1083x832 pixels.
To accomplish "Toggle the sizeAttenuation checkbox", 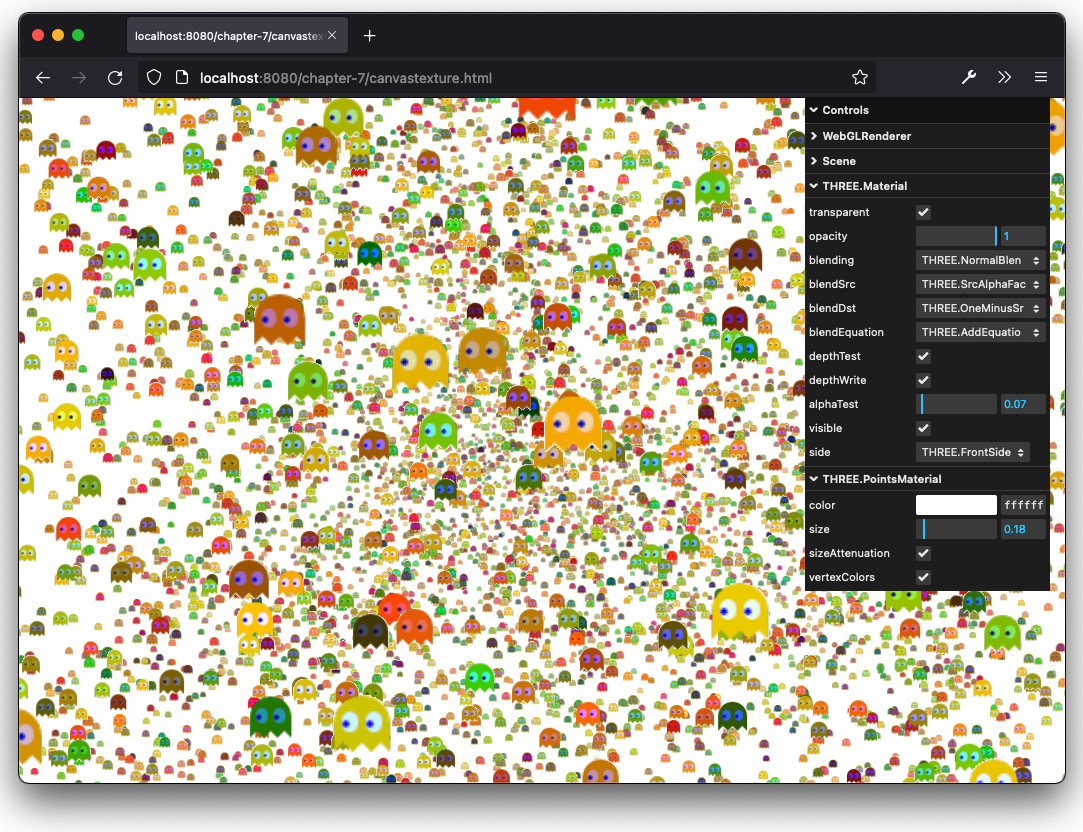I will 923,553.
